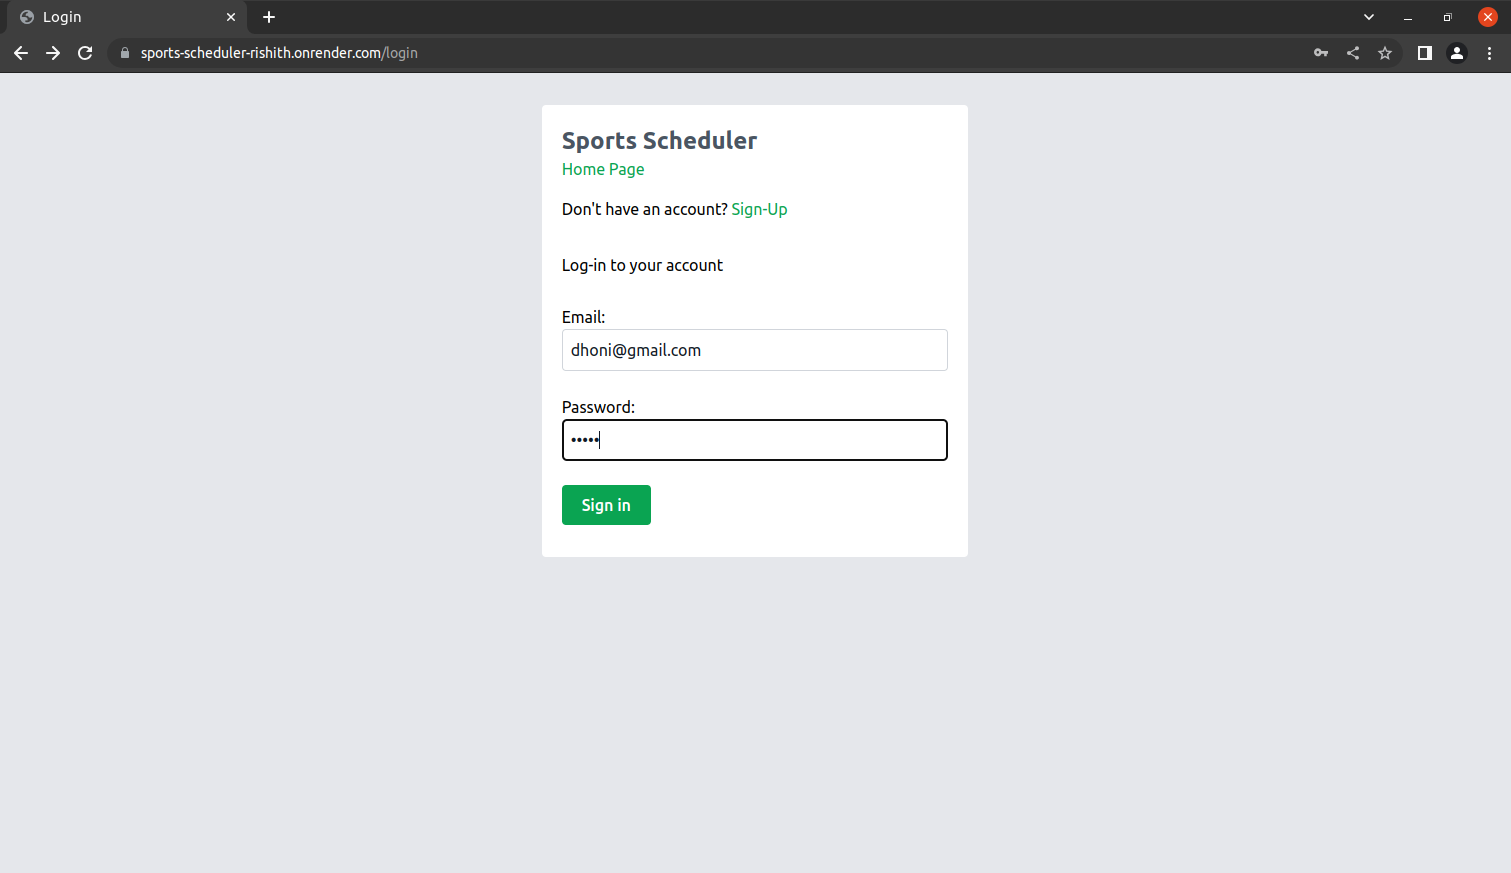Open the saved passwords key icon

(1320, 53)
